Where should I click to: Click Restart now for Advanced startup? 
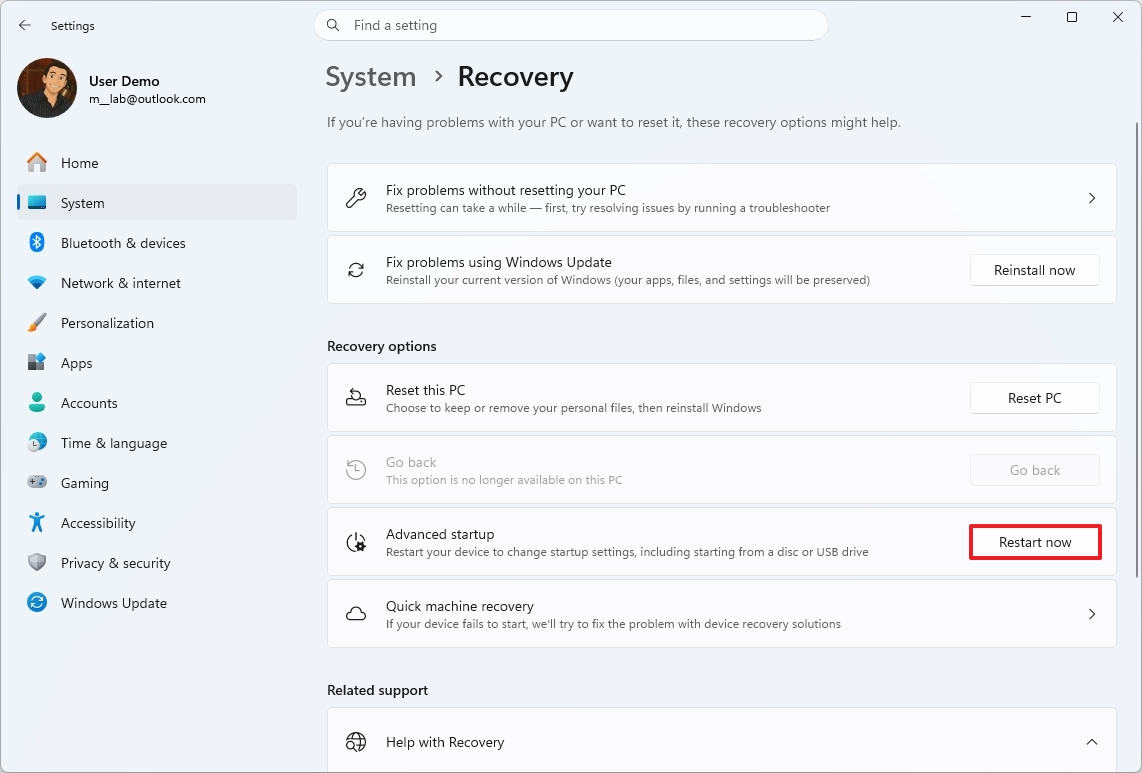(1035, 541)
